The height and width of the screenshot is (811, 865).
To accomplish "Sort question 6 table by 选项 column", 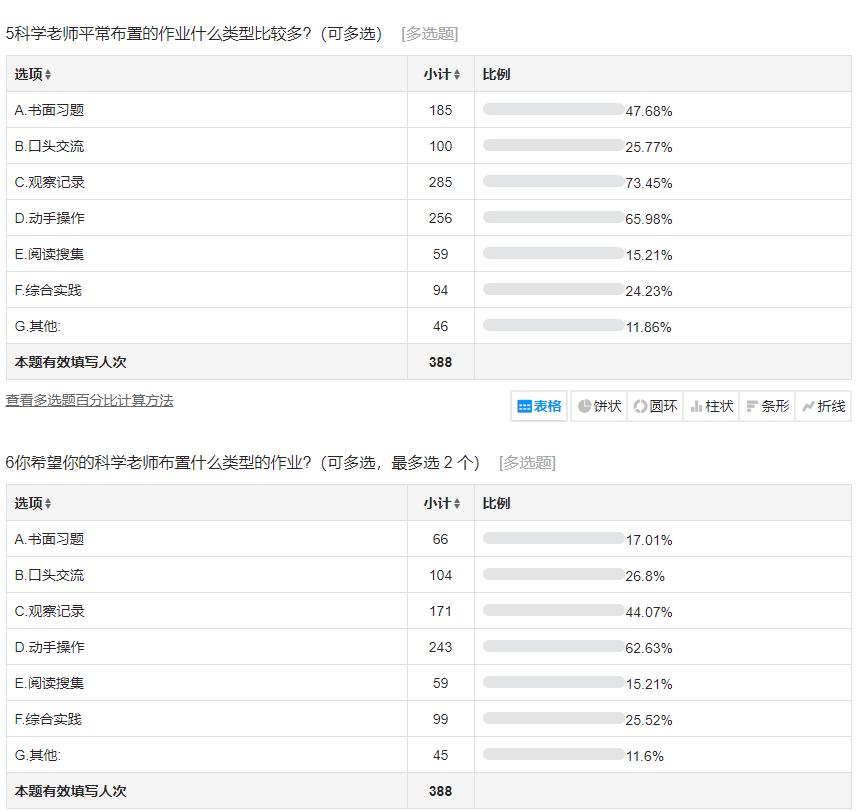I will [33, 503].
